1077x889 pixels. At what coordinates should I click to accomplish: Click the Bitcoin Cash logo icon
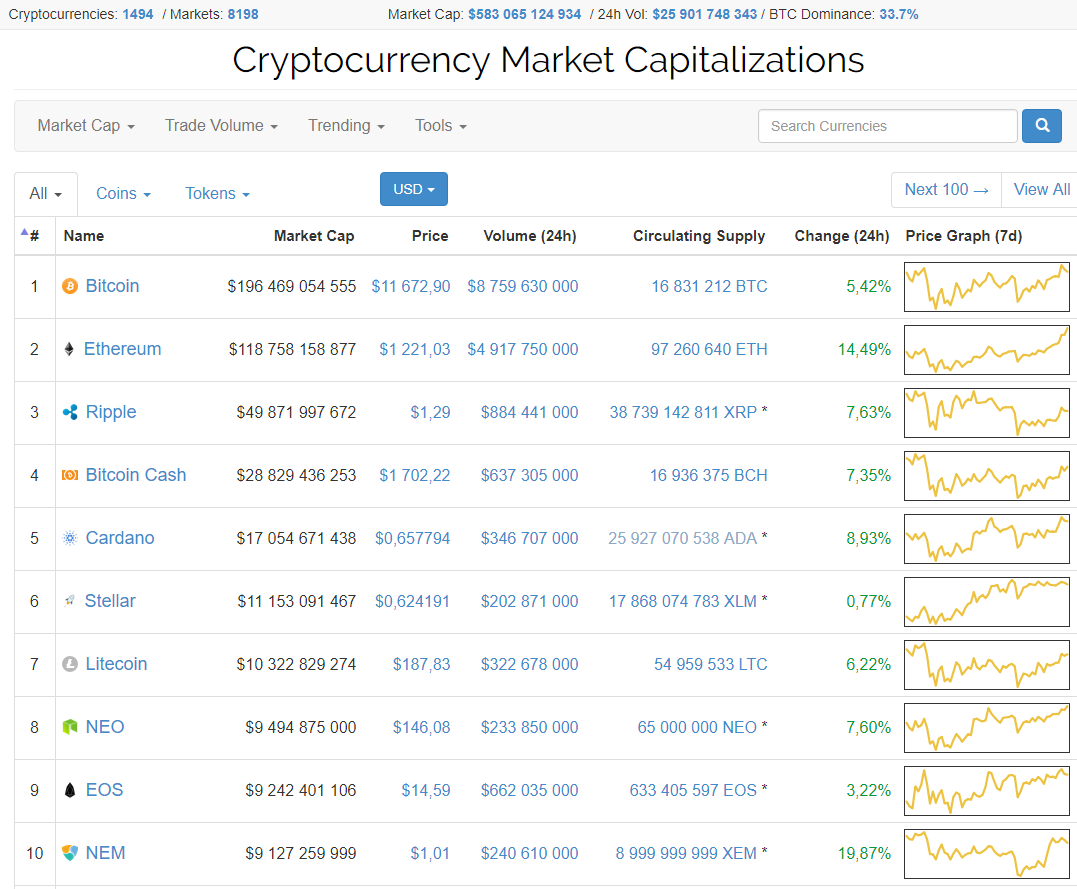(70, 476)
